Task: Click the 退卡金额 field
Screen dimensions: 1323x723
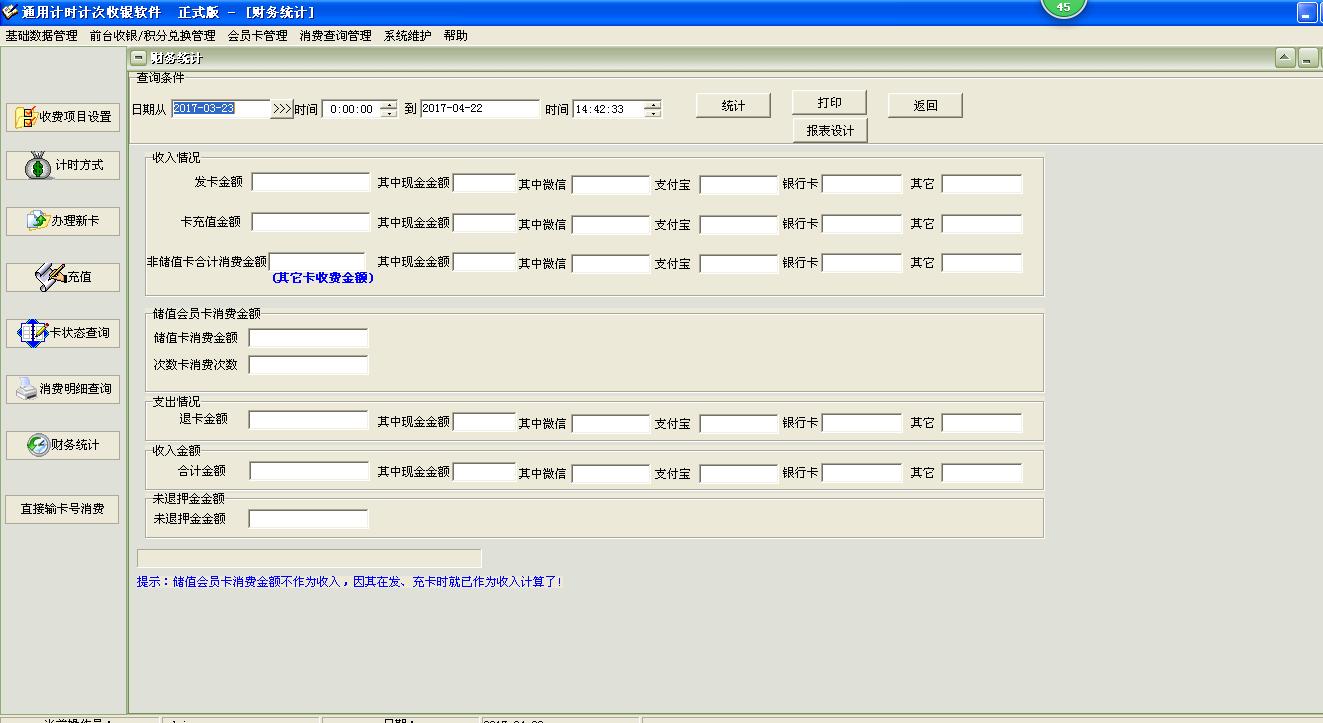Action: point(309,420)
